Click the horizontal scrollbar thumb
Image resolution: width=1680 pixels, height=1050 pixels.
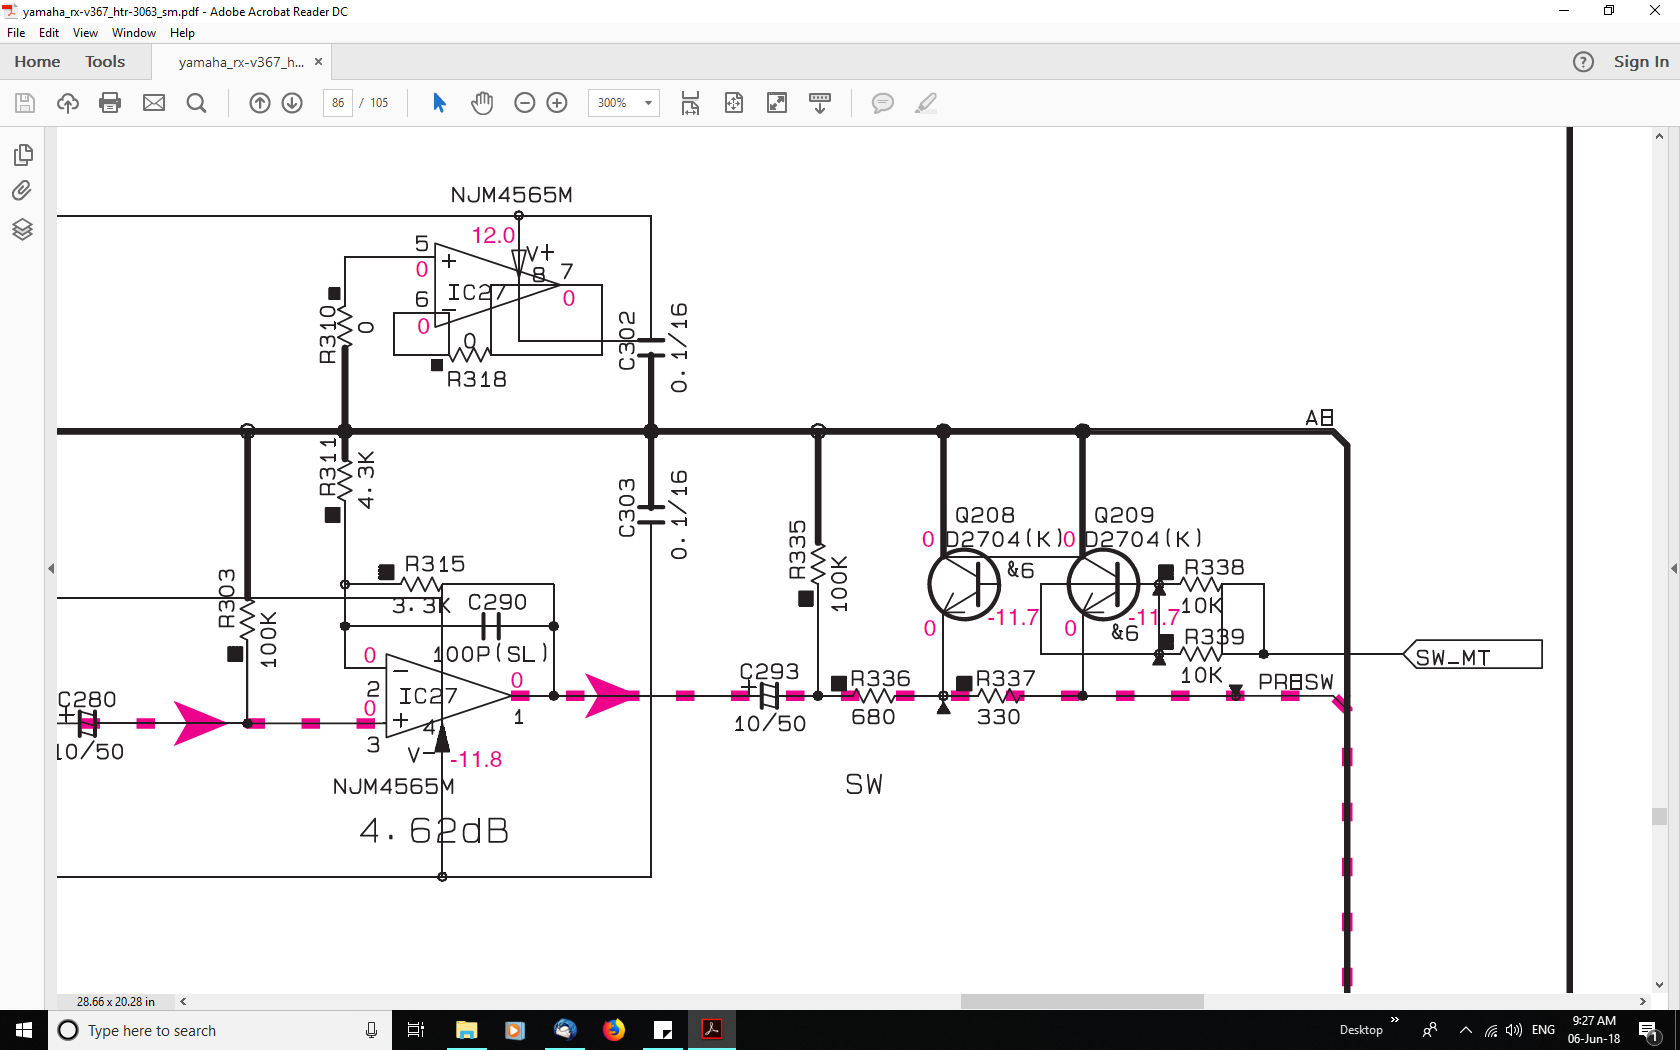1082,1001
